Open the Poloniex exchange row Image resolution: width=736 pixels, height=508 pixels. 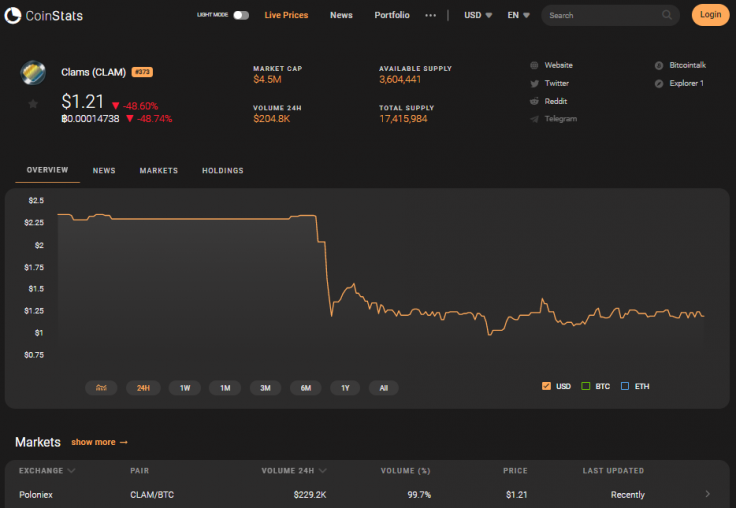367,494
